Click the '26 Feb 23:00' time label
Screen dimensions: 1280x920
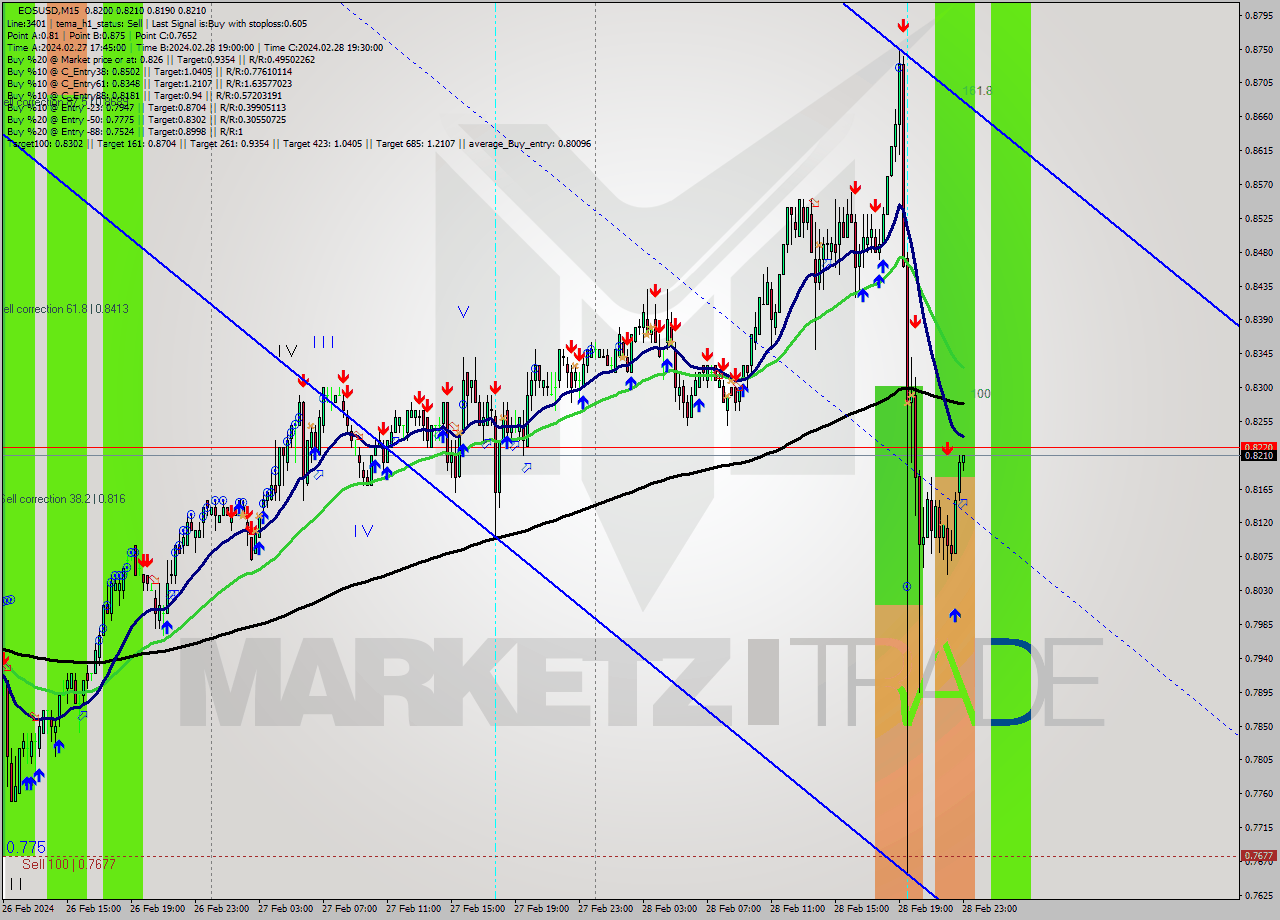coord(221,909)
